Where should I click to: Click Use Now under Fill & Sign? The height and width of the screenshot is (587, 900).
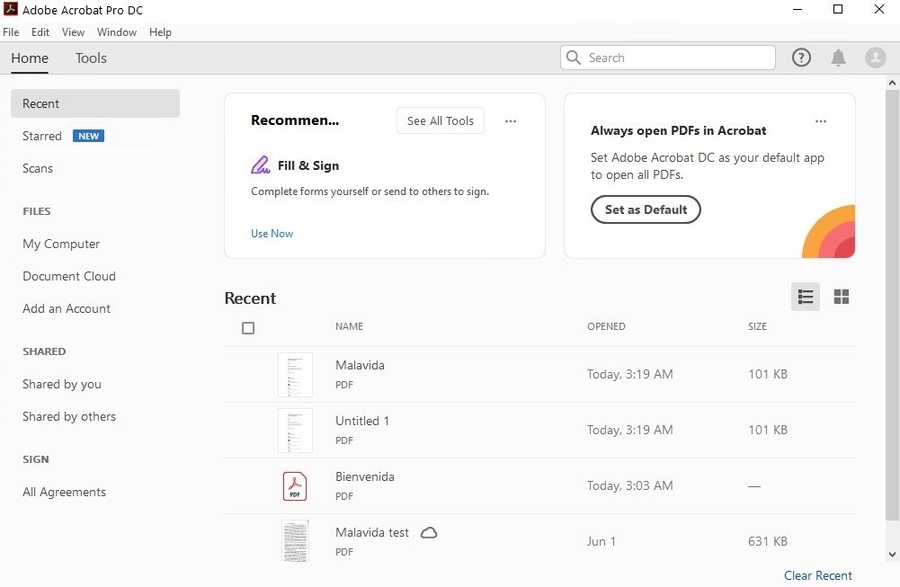tap(271, 233)
